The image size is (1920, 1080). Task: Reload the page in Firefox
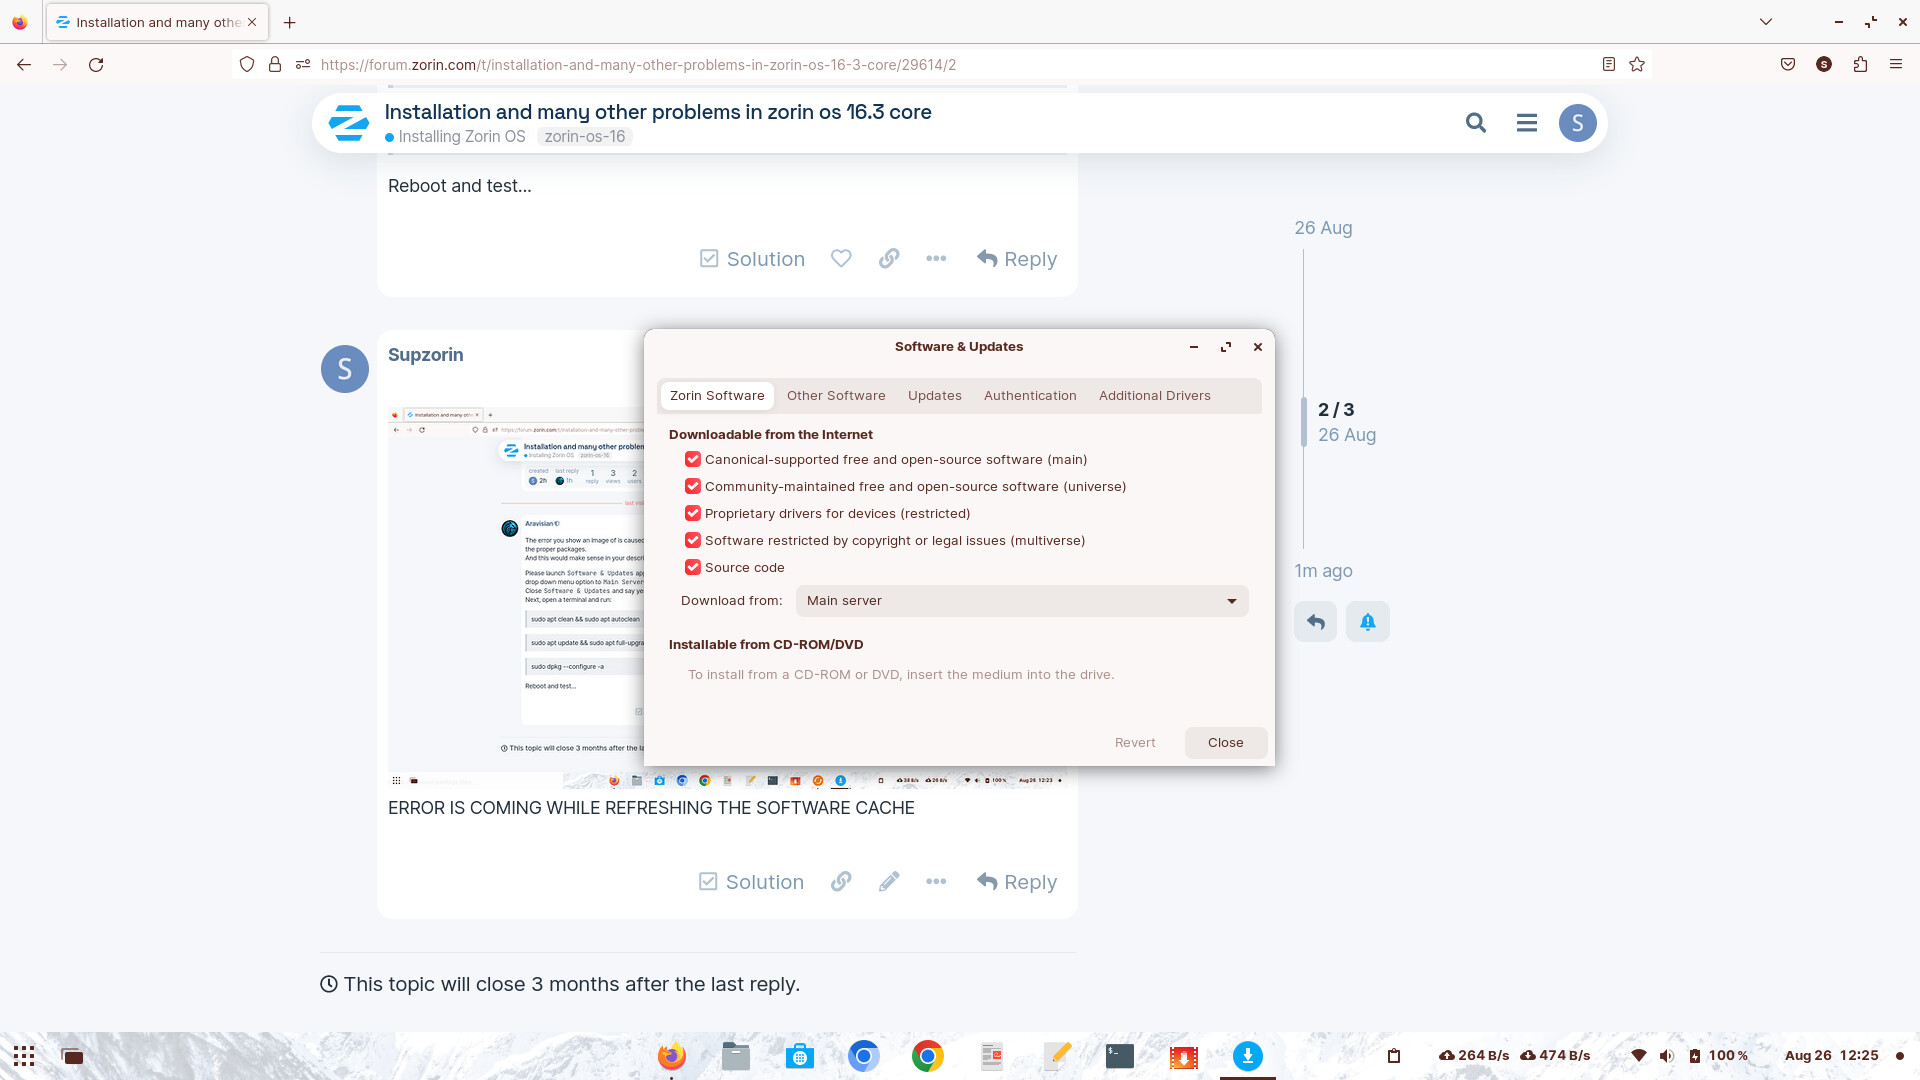pos(96,65)
